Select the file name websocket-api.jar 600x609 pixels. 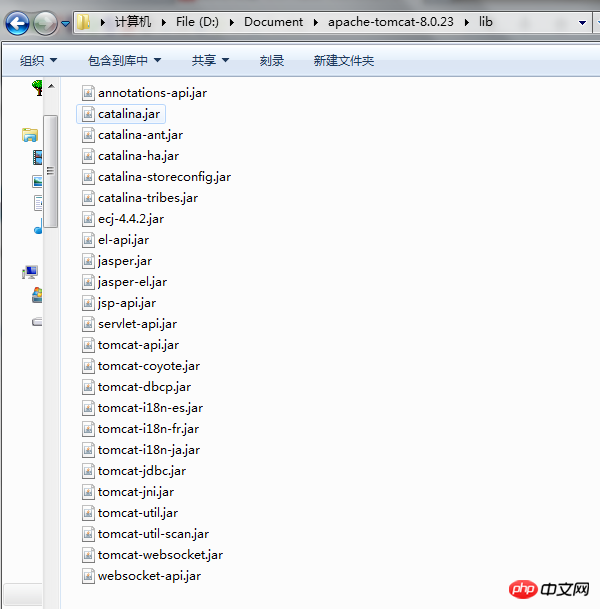[150, 576]
